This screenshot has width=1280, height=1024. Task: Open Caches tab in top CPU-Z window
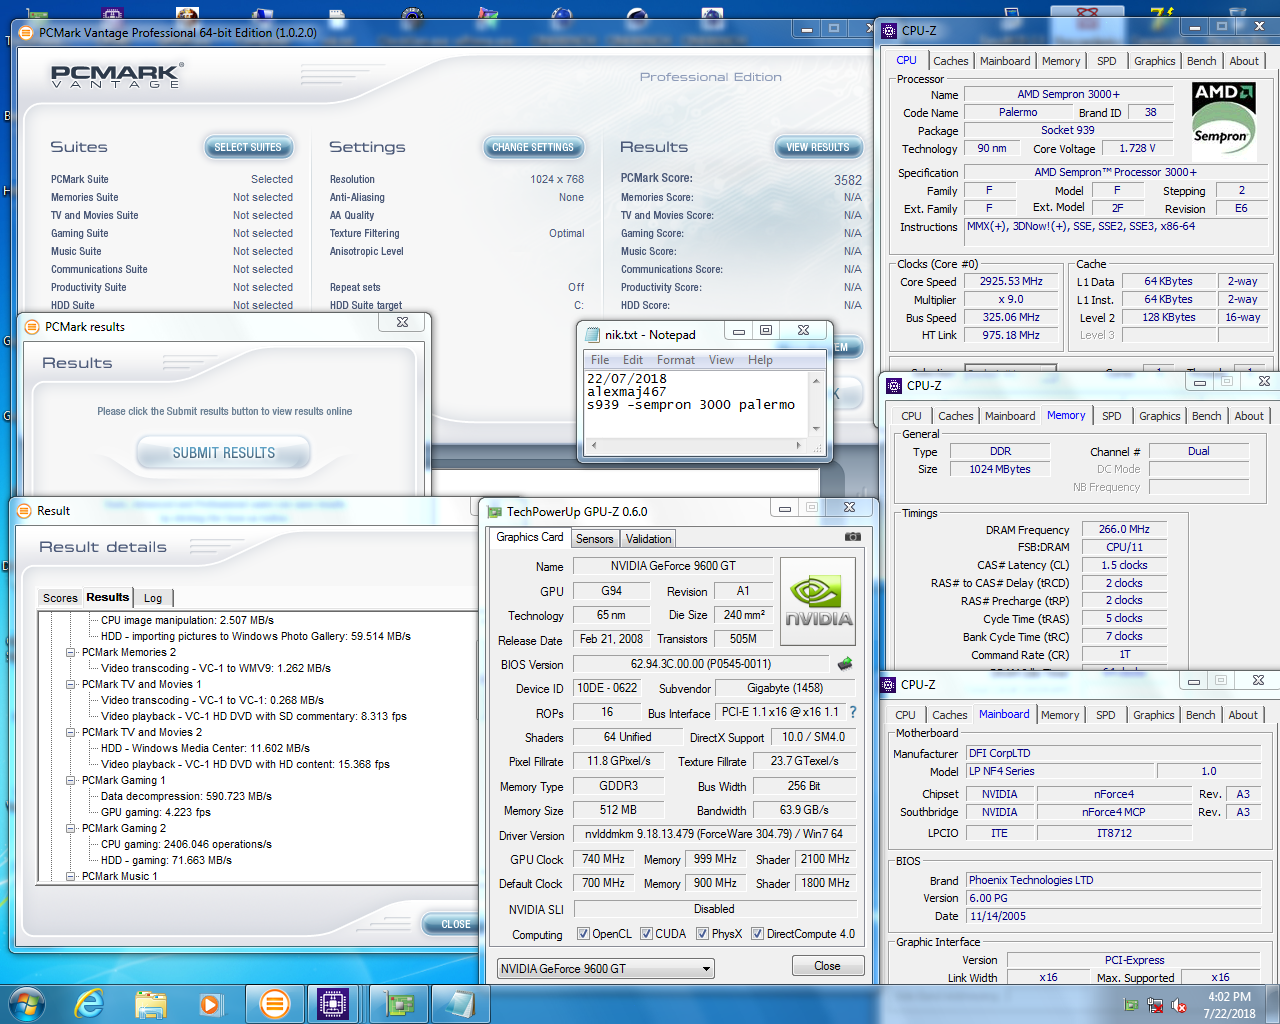[x=950, y=61]
